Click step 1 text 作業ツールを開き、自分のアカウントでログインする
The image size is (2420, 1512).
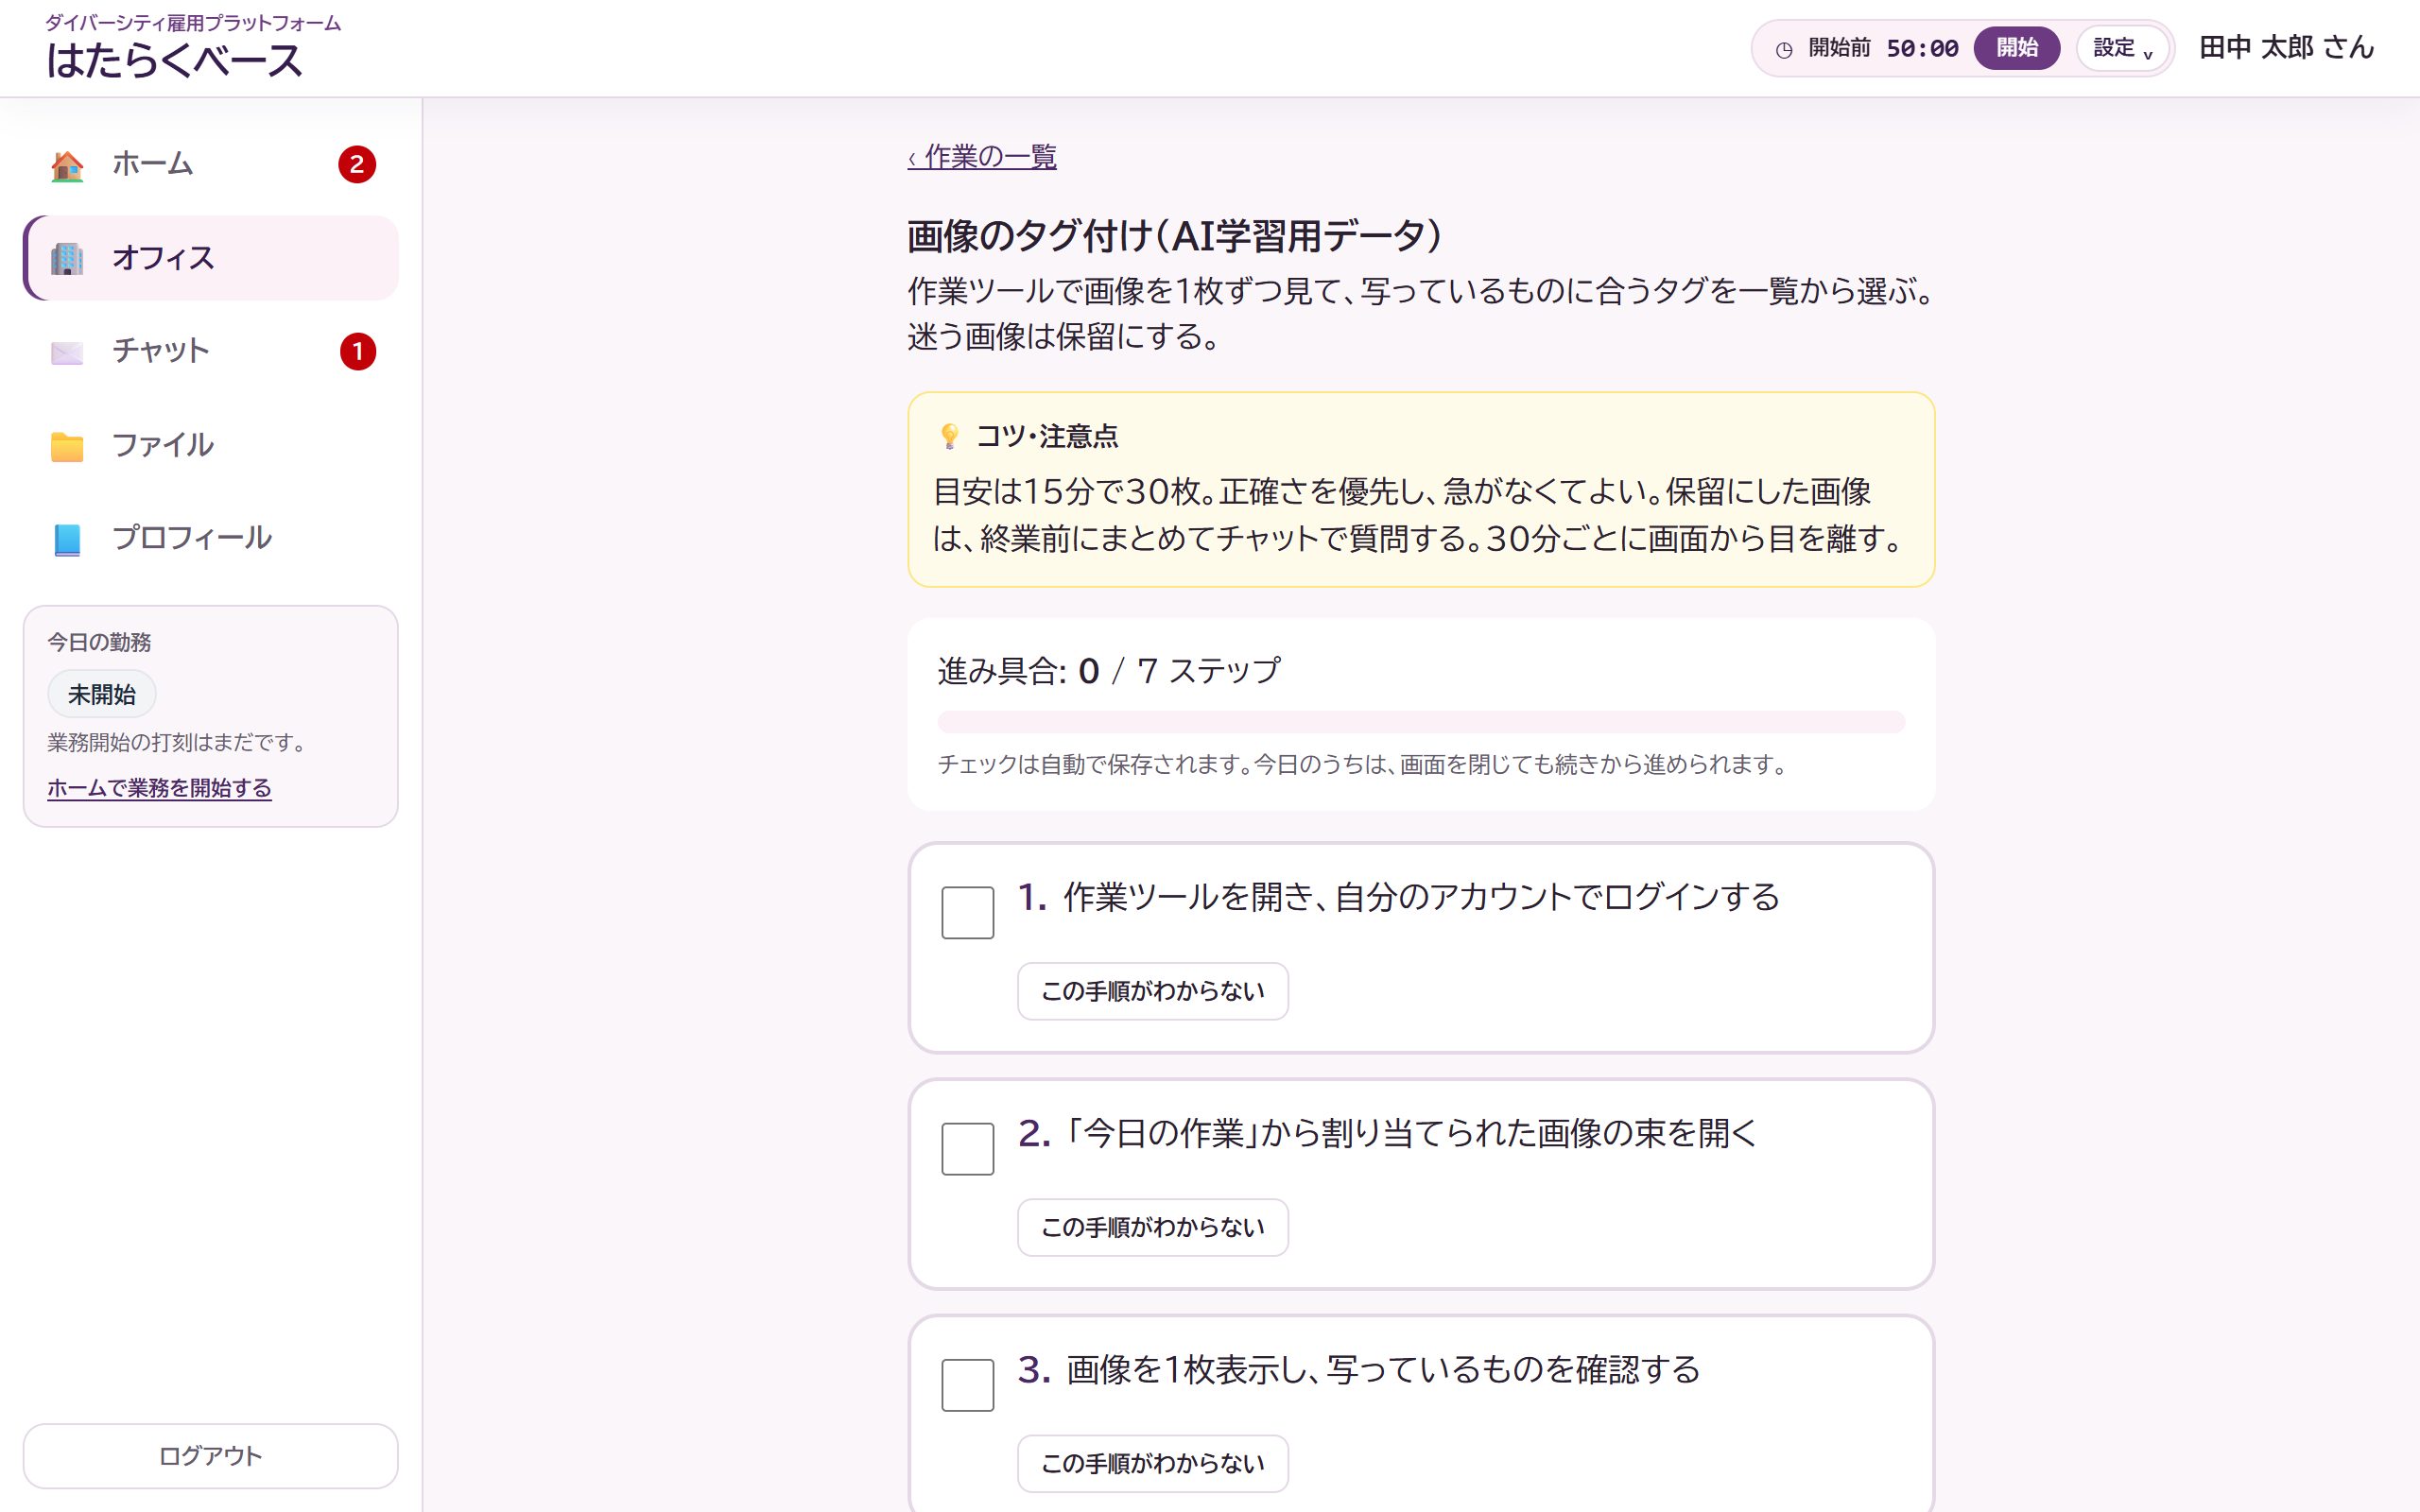pyautogui.click(x=1421, y=897)
